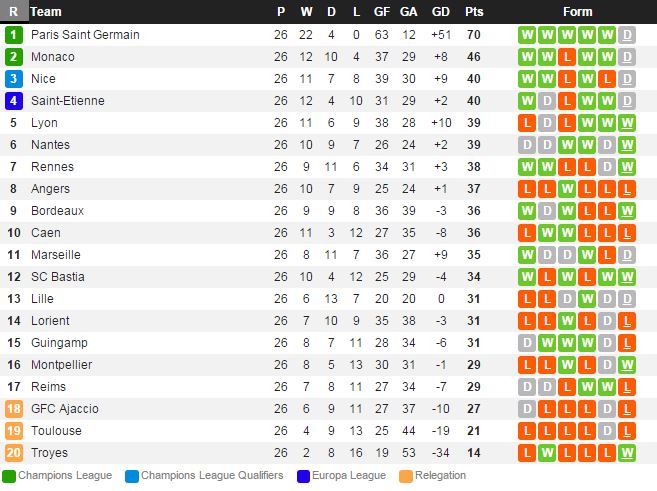Click Paris Saint Germain's rank 1 badge

pos(13,35)
